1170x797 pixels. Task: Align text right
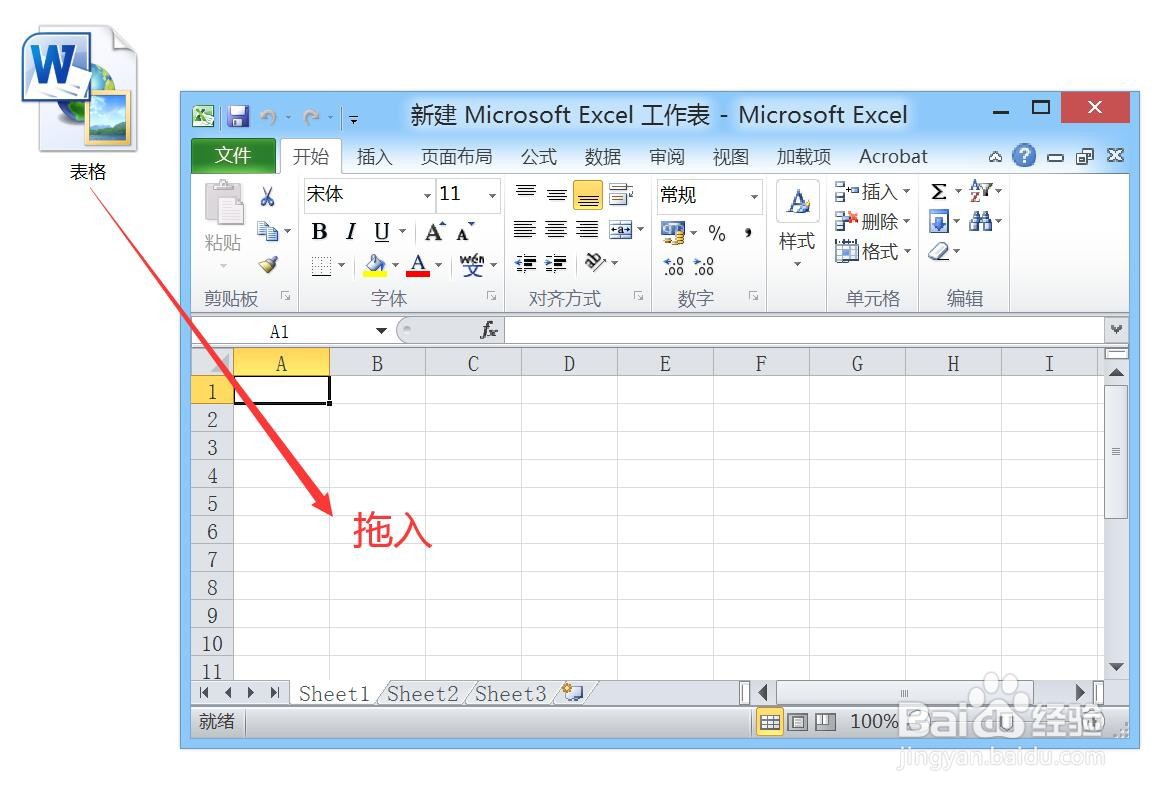[x=587, y=230]
